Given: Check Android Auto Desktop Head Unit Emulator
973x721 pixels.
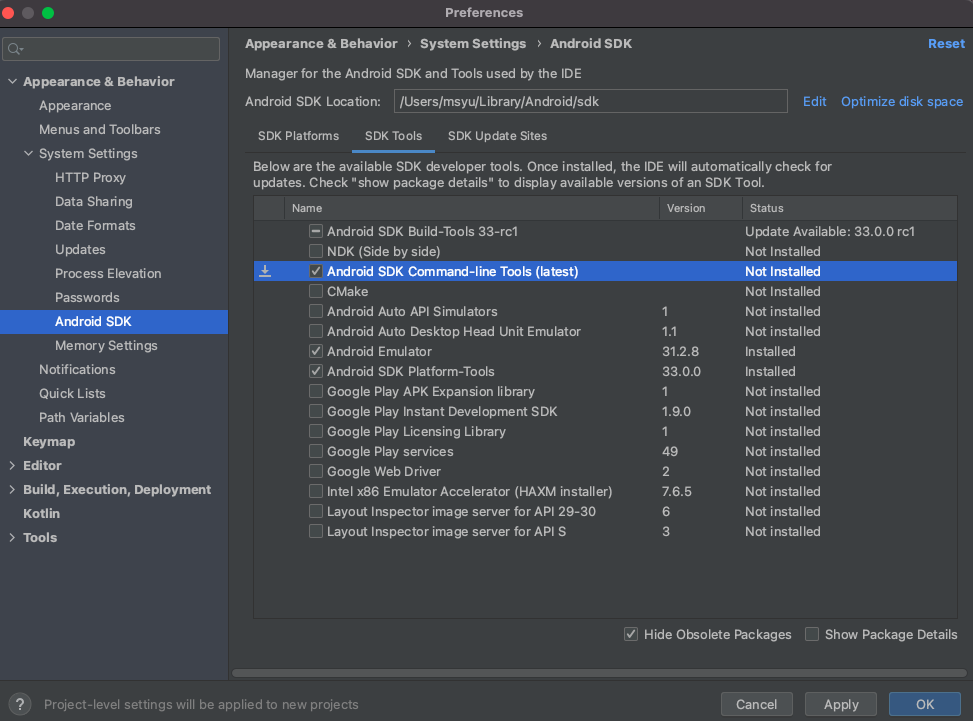Looking at the screenshot, I should [x=316, y=331].
